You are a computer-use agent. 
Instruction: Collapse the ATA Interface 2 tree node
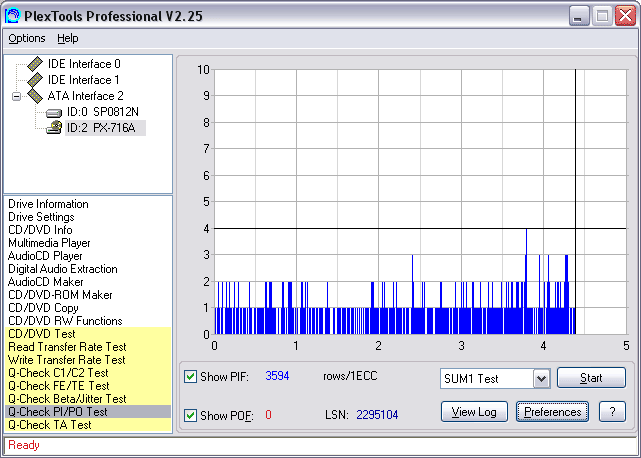coord(16,97)
